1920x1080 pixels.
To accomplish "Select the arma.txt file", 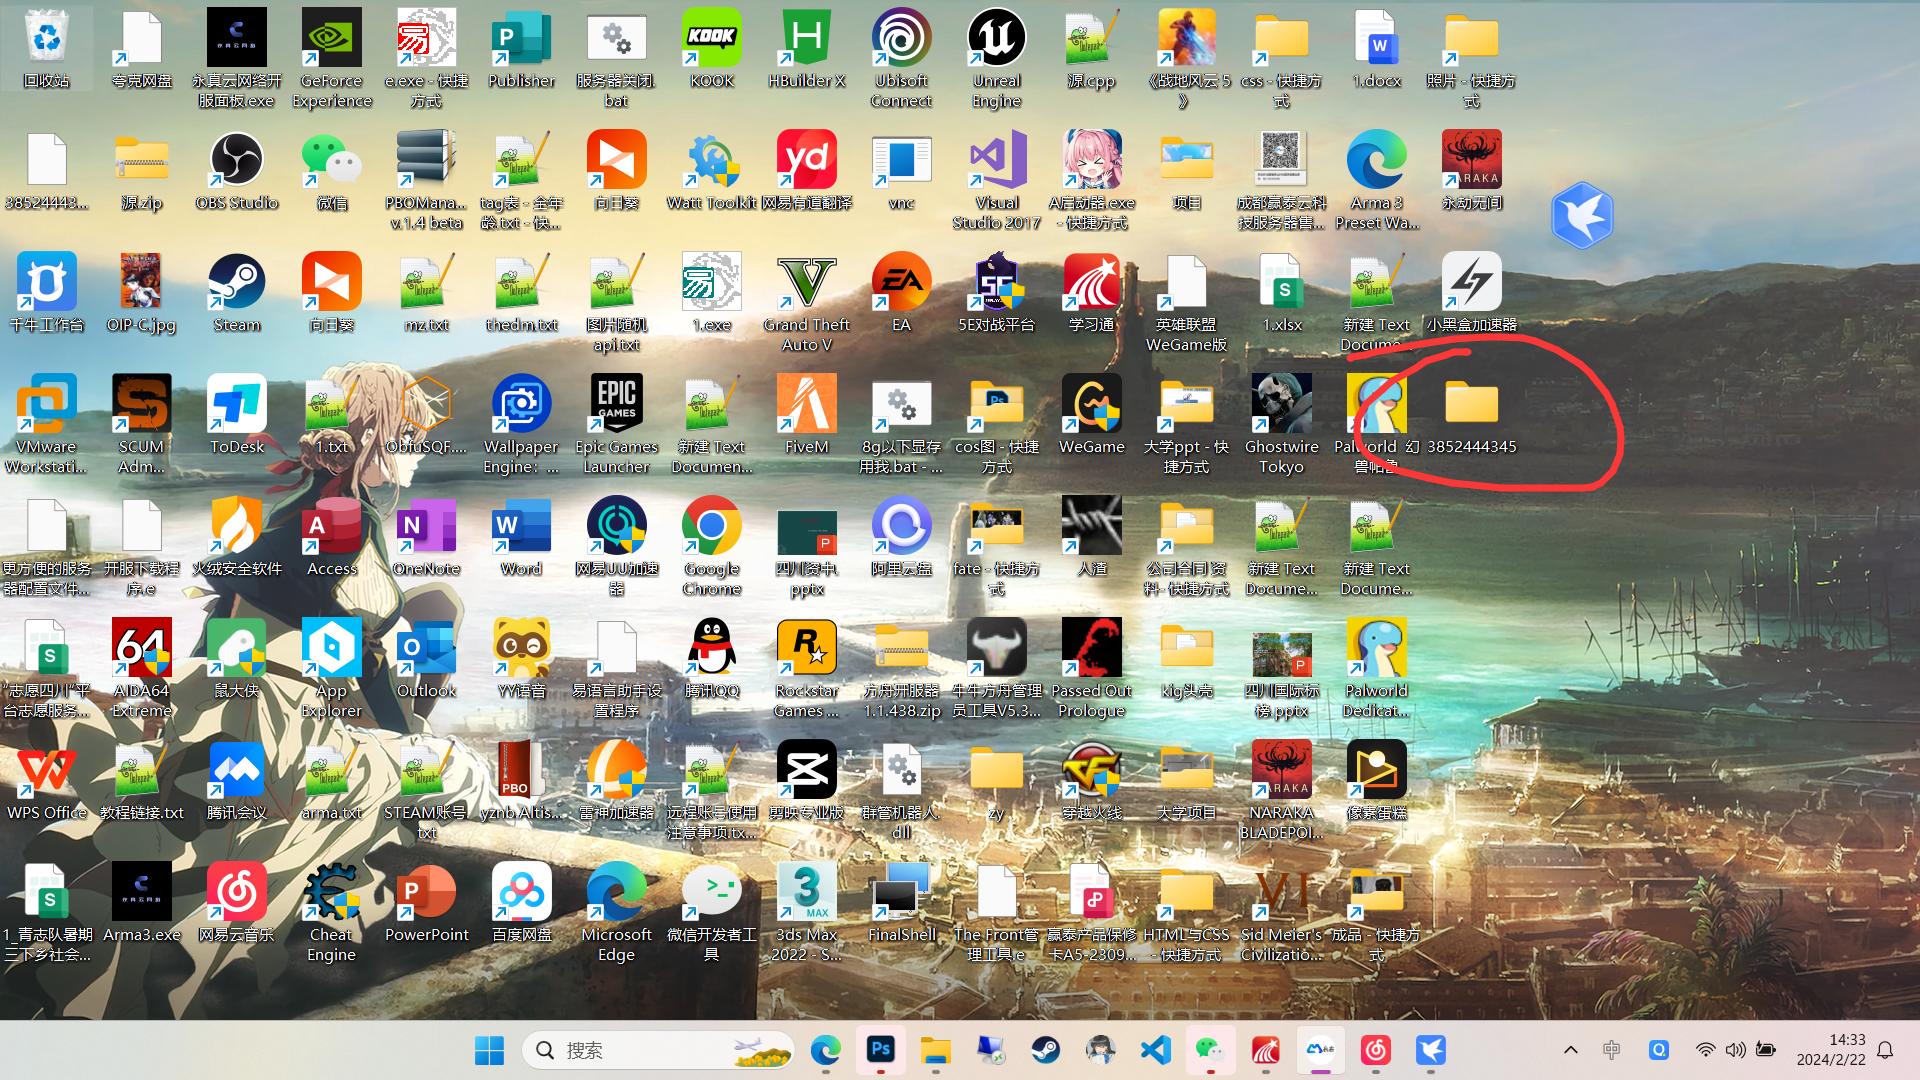I will [x=332, y=782].
